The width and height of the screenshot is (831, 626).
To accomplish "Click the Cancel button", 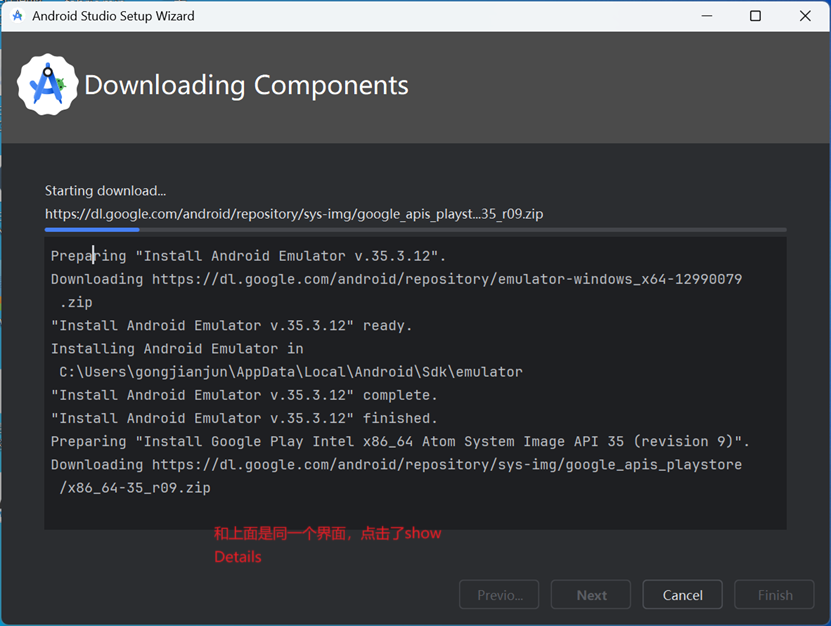I will 682,595.
